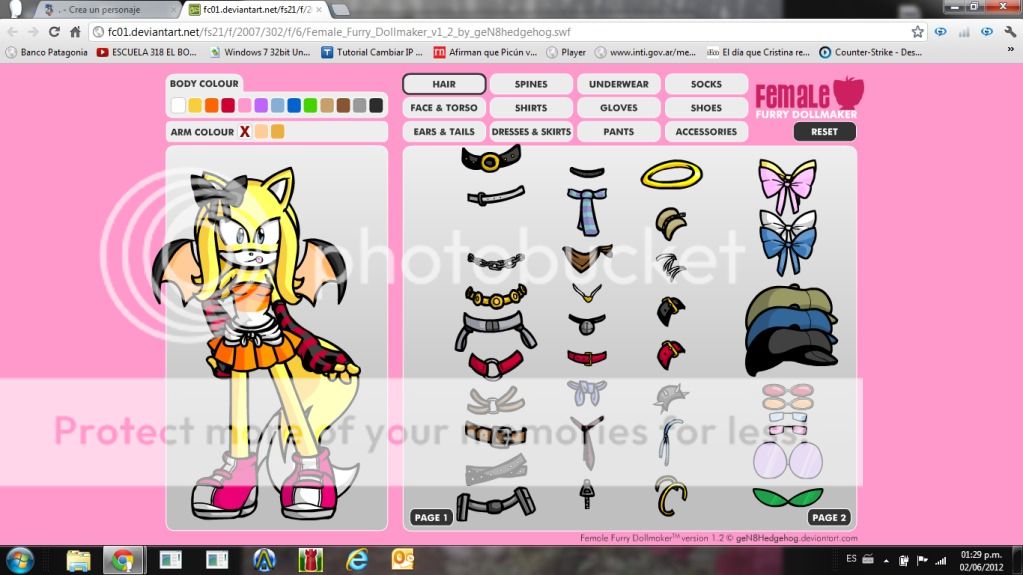This screenshot has width=1023, height=575.
Task: Set body colour to white
Action: [178, 105]
